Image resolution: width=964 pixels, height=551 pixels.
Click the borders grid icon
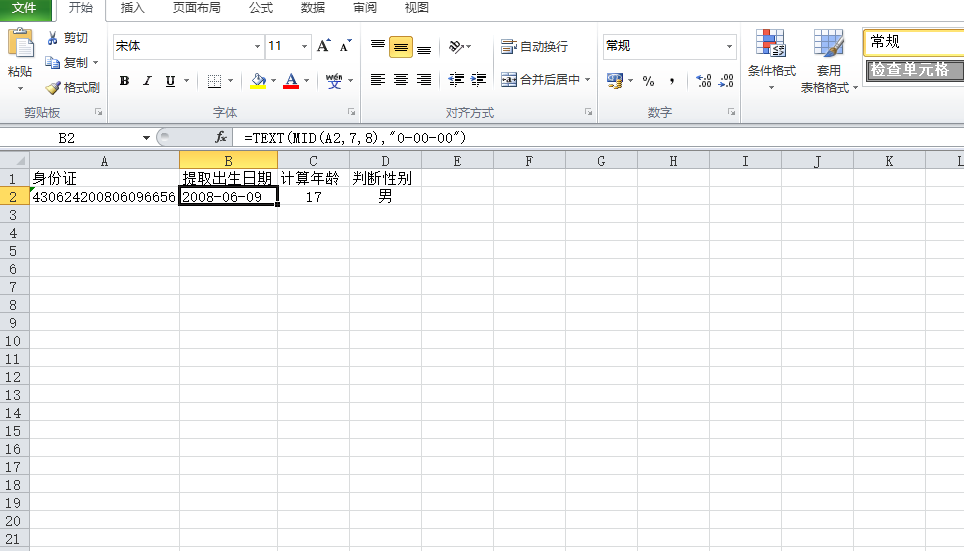(212, 81)
